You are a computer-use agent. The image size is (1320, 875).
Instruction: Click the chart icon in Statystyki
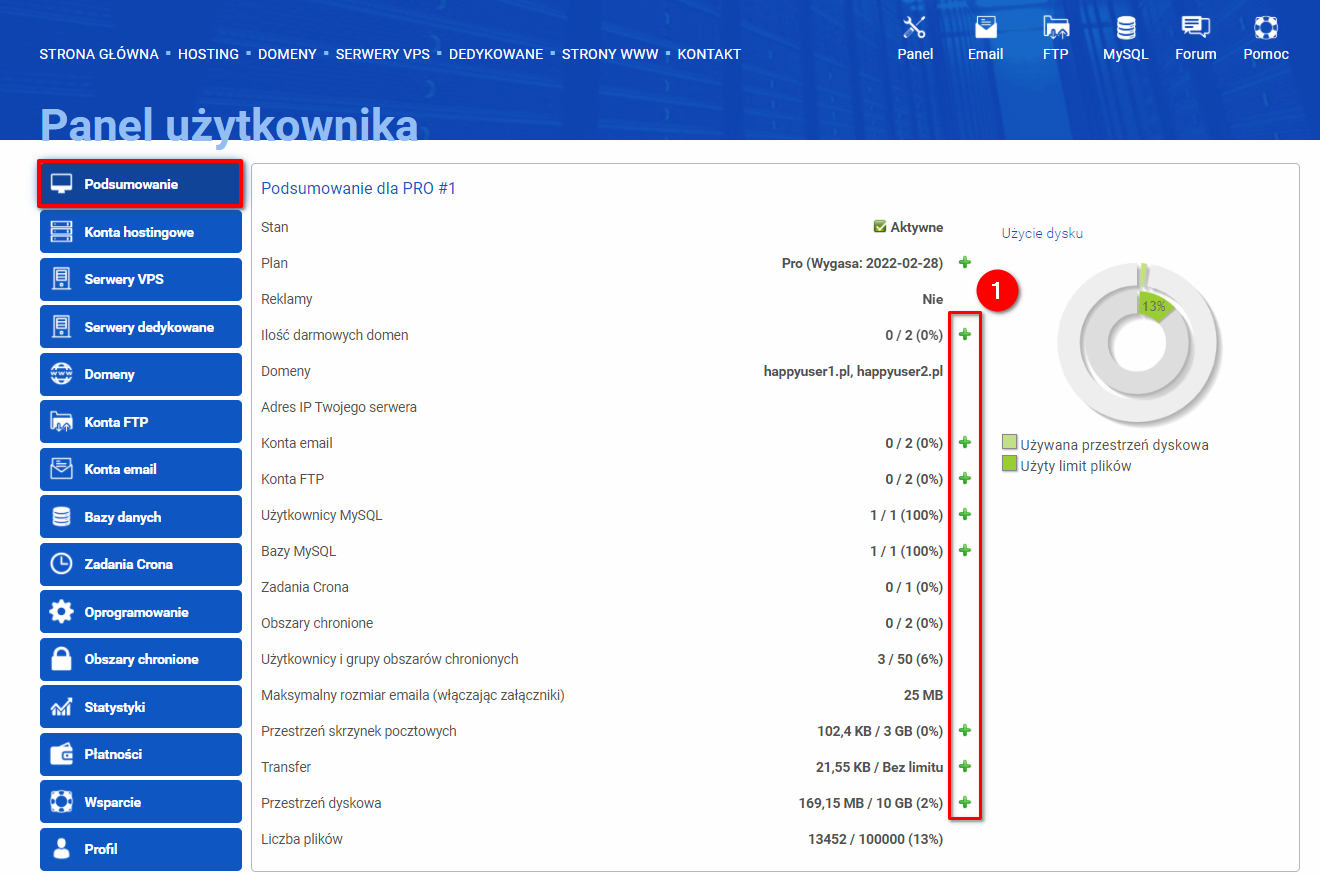point(62,707)
